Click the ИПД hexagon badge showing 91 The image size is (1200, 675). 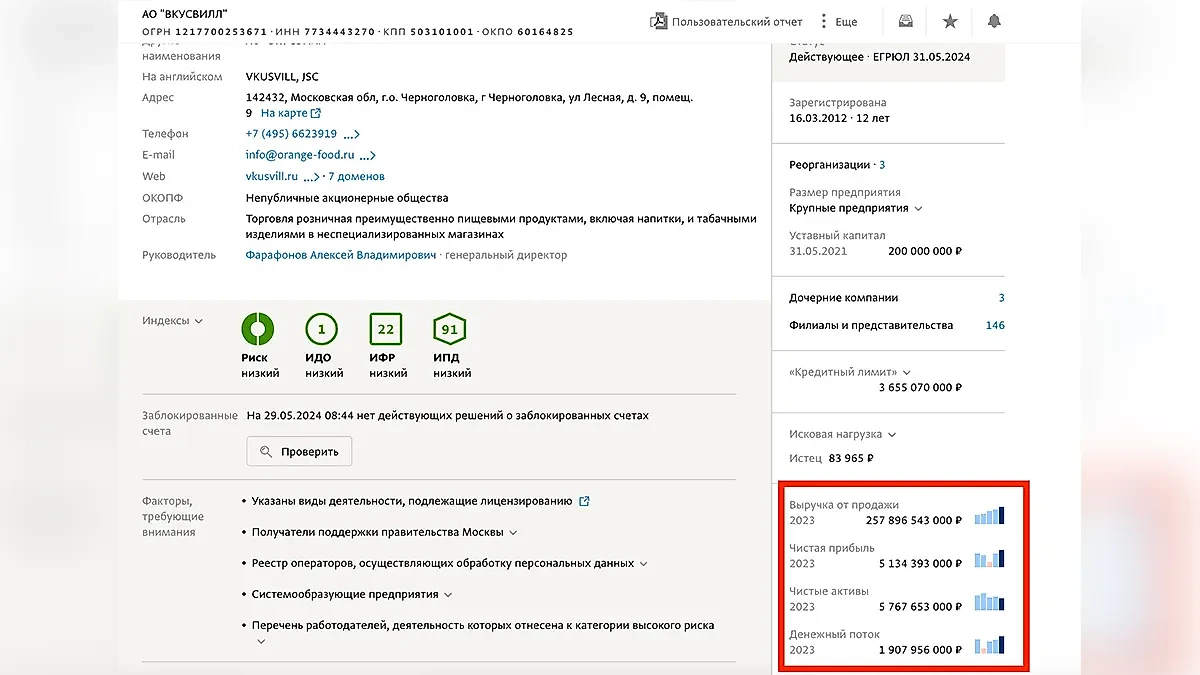450,329
